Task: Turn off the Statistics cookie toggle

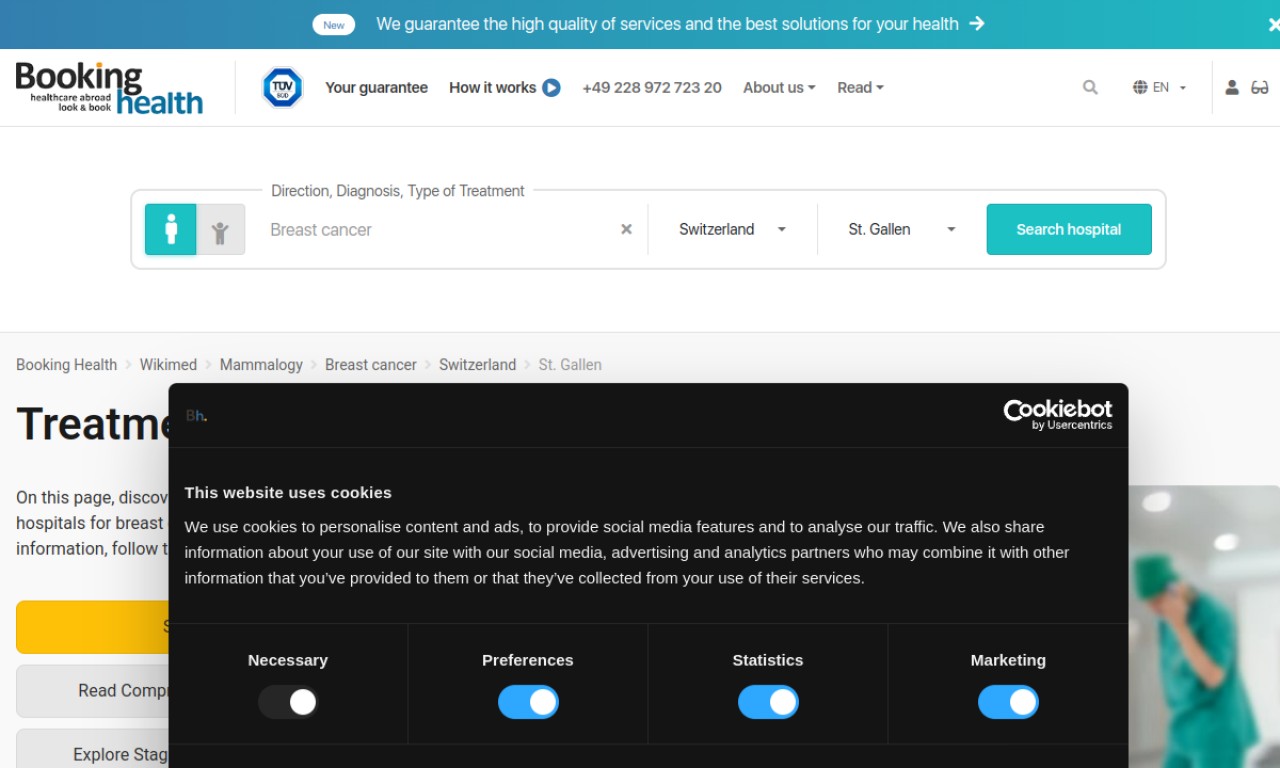Action: [768, 702]
